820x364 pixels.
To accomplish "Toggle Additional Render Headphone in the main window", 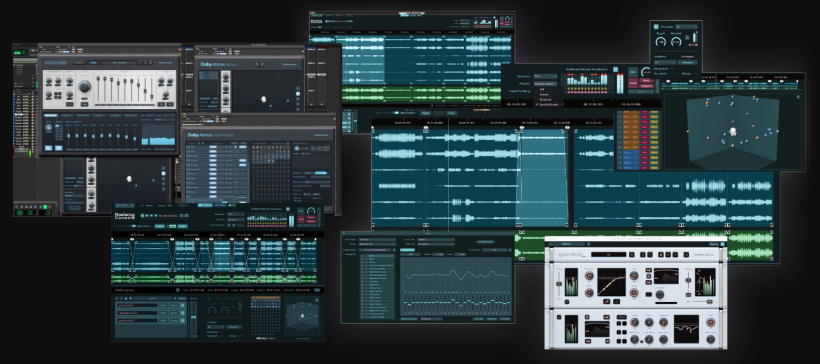I will pyautogui.click(x=616, y=70).
